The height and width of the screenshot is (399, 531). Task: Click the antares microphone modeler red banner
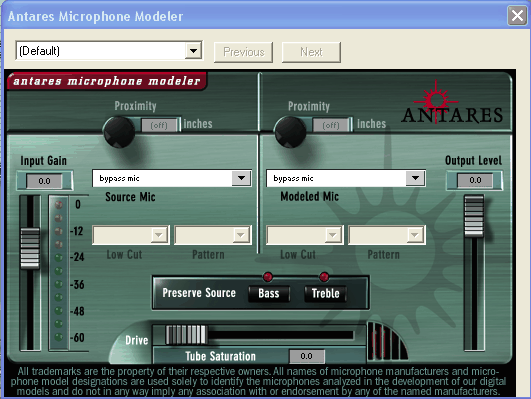[107, 81]
